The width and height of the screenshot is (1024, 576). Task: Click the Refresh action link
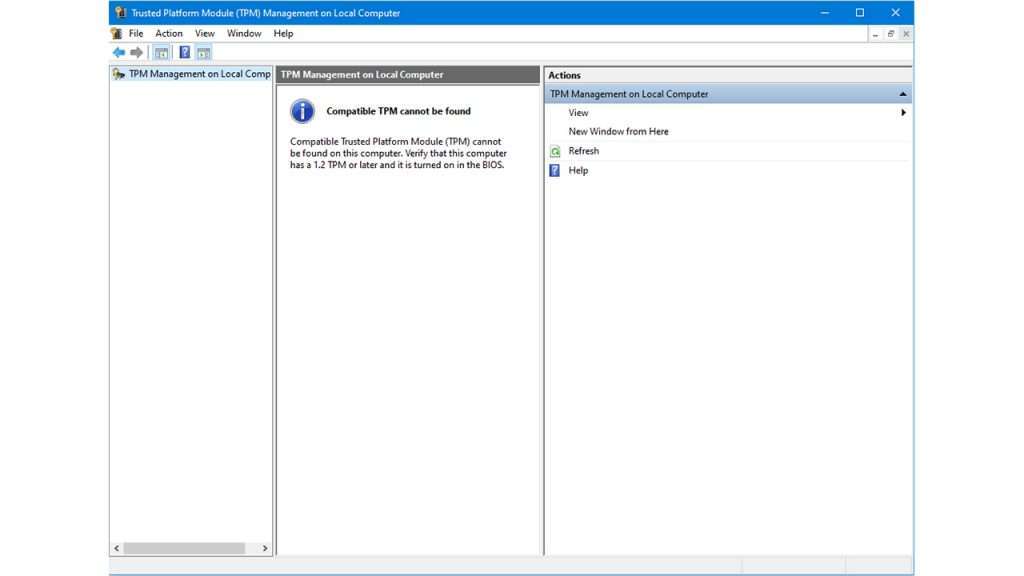click(x=583, y=151)
